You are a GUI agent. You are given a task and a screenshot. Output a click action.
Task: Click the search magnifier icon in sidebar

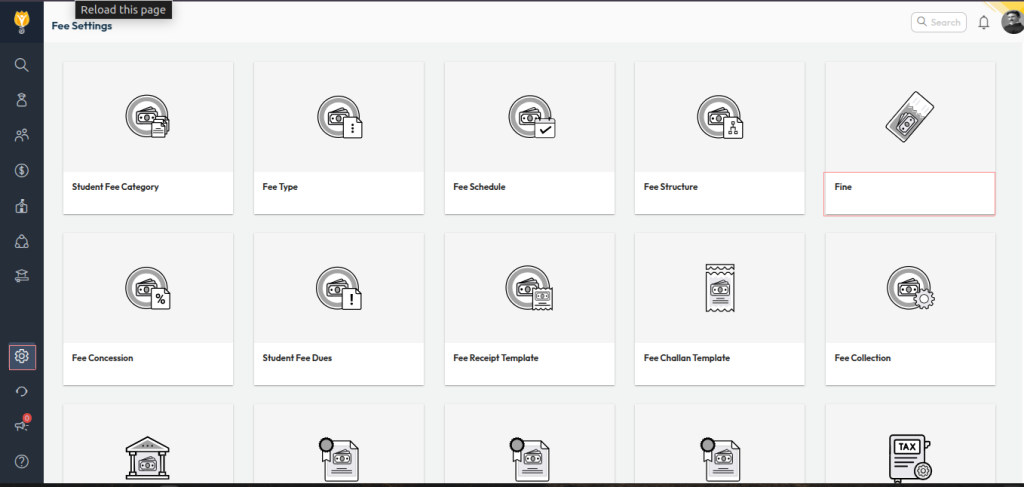(21, 65)
